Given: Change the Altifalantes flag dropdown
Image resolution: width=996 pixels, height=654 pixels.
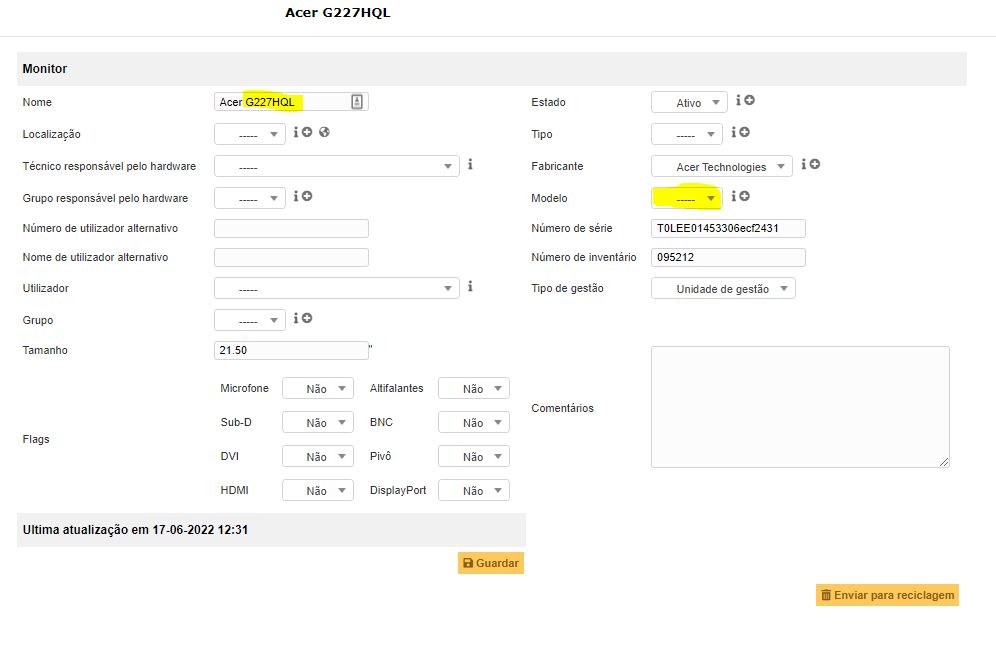Looking at the screenshot, I should coord(474,389).
